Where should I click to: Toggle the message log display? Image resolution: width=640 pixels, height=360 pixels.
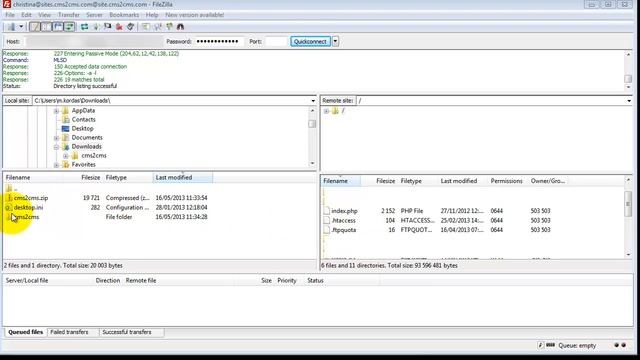(35, 27)
